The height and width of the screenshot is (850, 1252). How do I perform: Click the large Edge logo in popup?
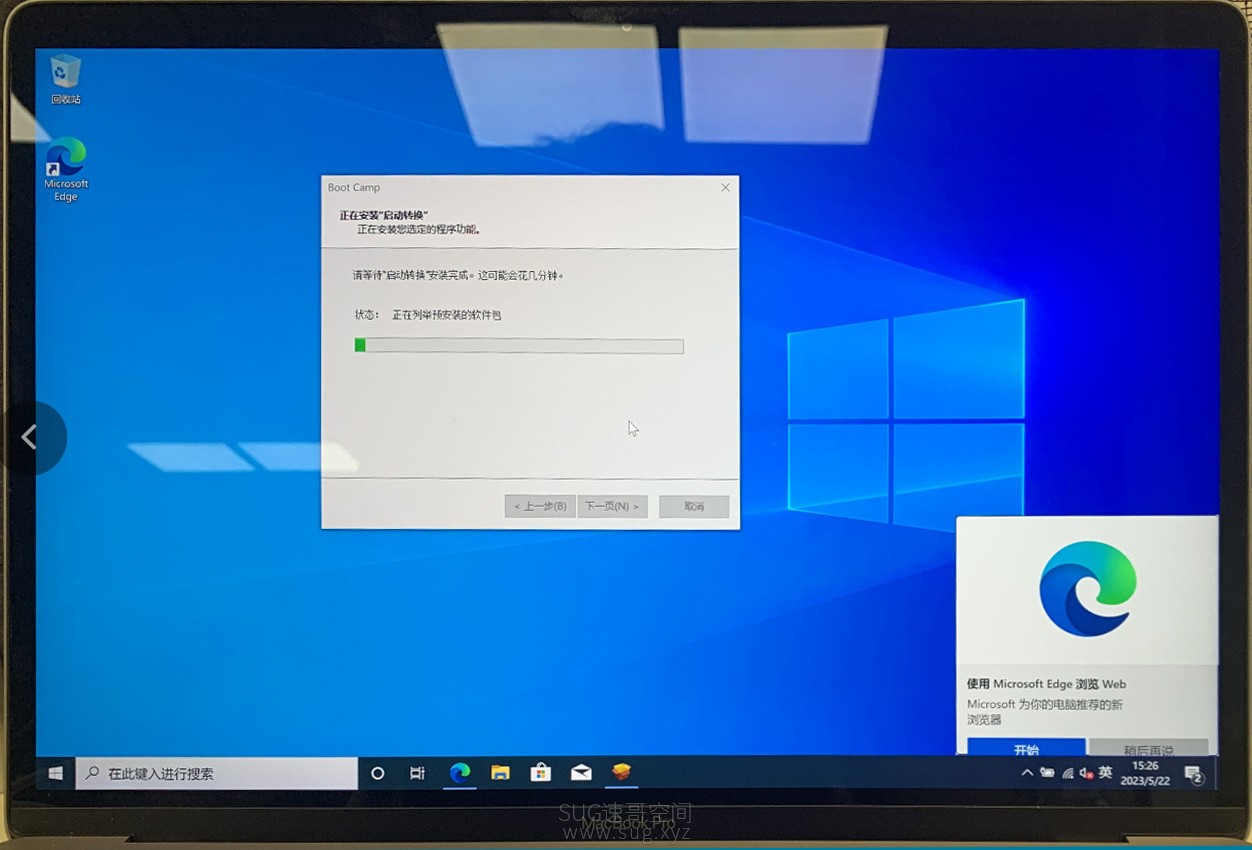point(1087,590)
